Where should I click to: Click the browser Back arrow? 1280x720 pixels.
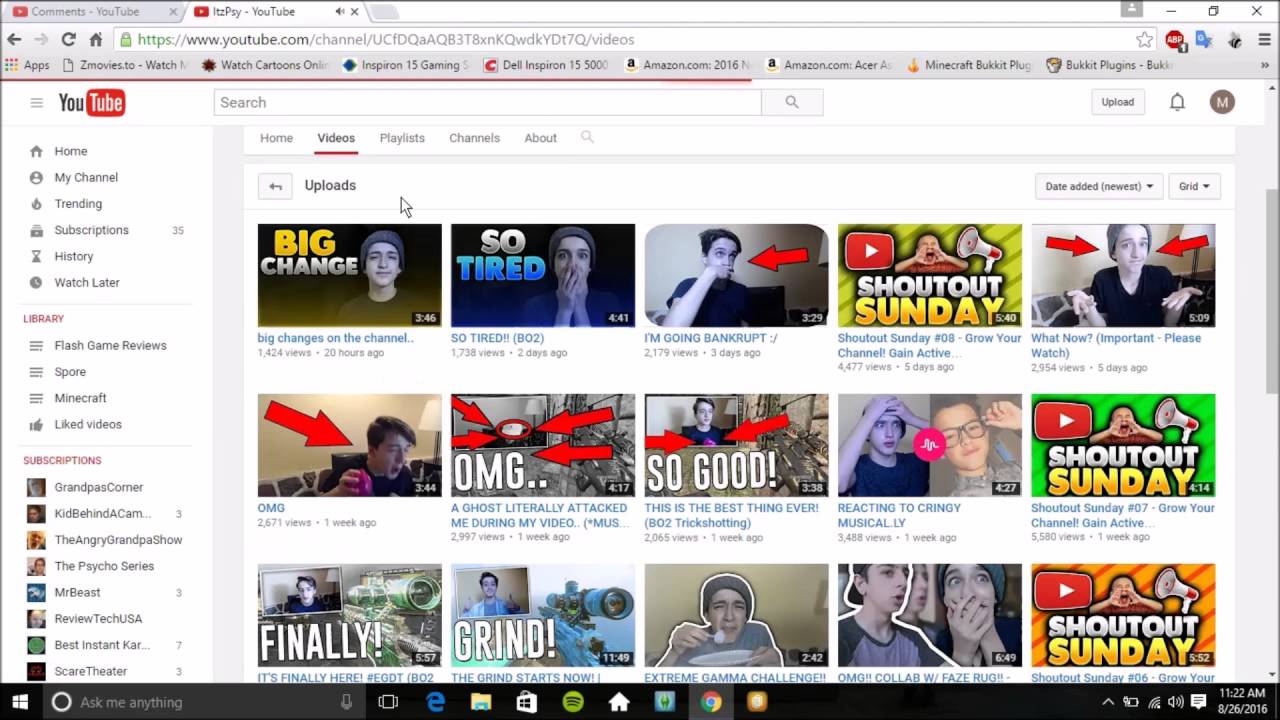(14, 39)
